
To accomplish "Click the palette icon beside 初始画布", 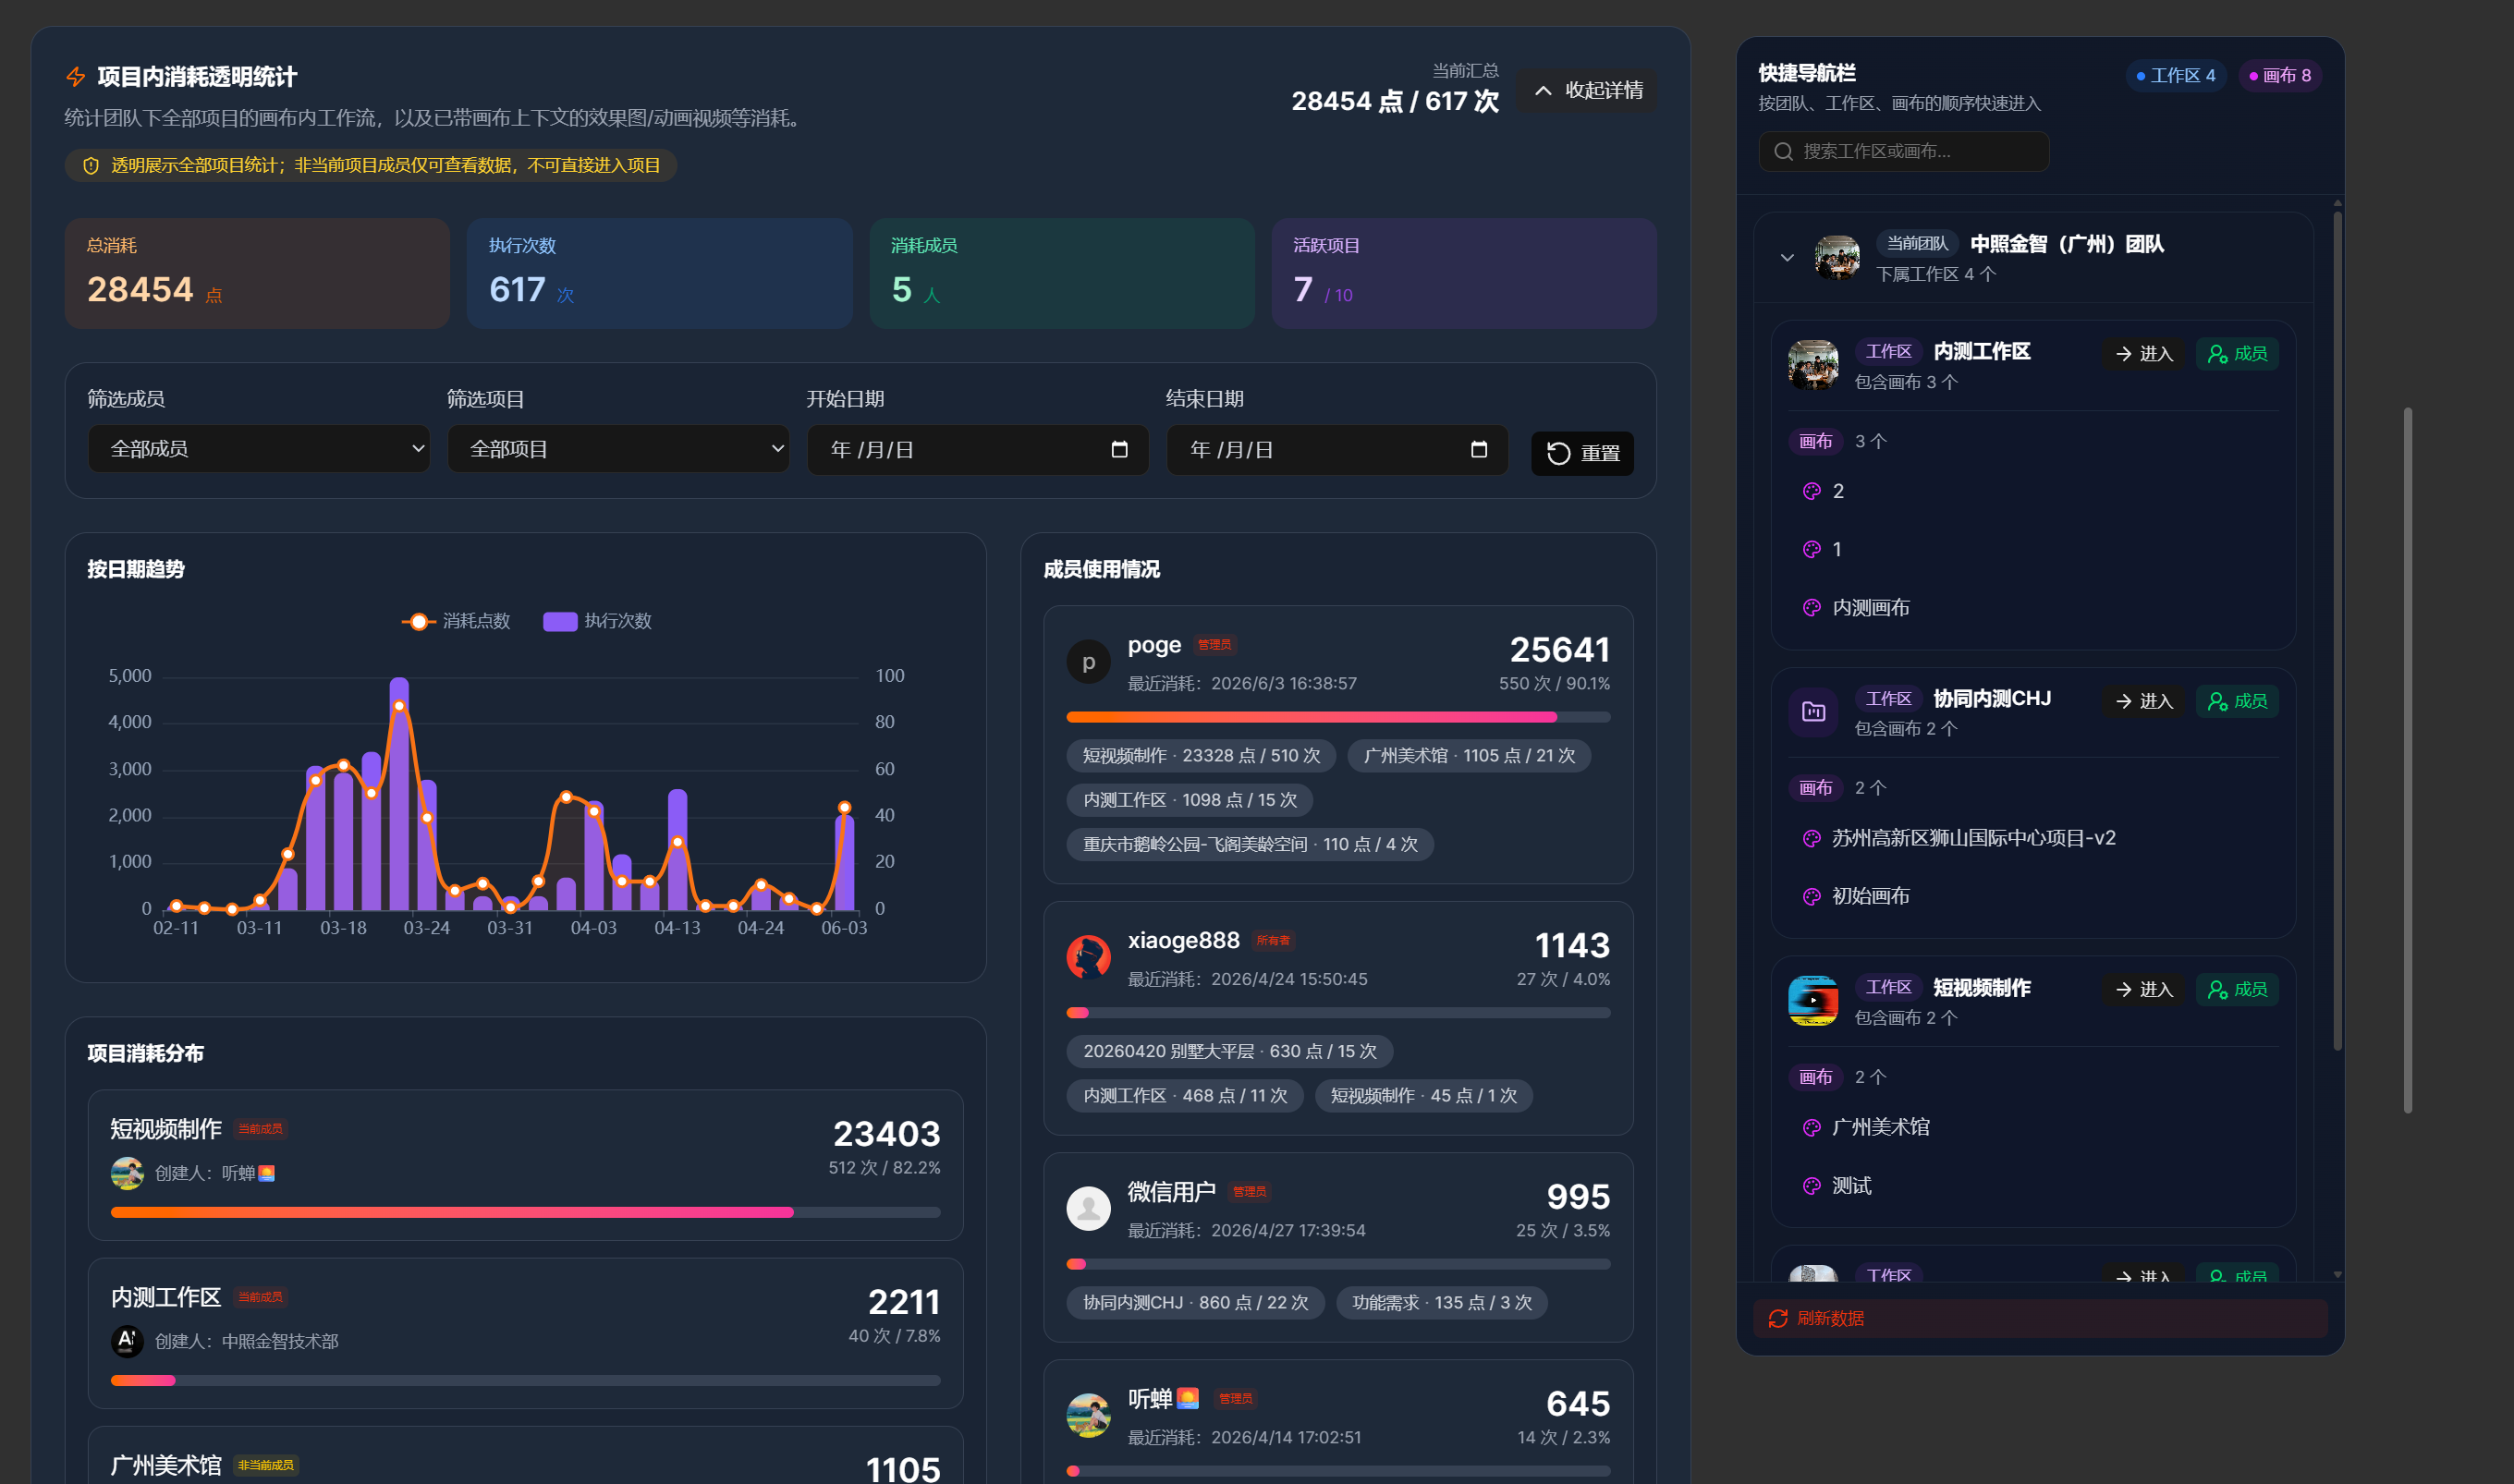I will point(1811,897).
